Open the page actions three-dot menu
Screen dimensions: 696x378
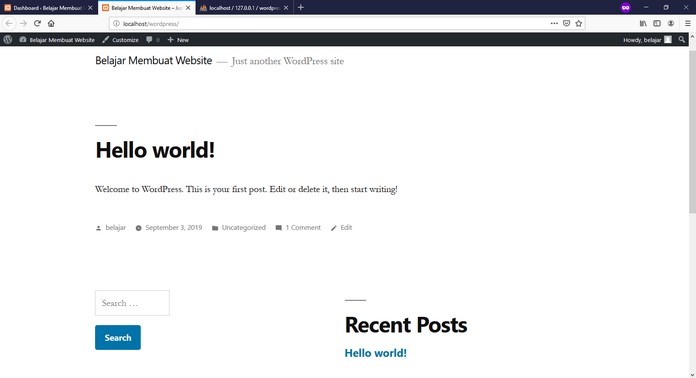point(554,24)
